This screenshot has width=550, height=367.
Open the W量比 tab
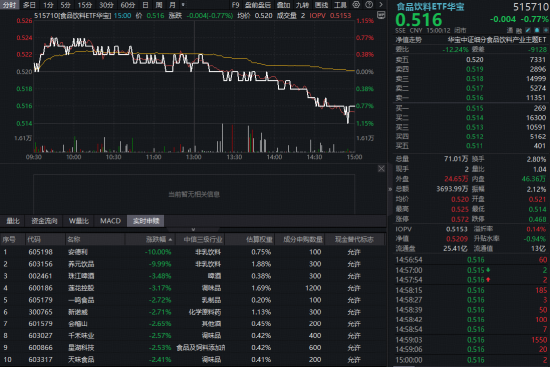pos(79,221)
